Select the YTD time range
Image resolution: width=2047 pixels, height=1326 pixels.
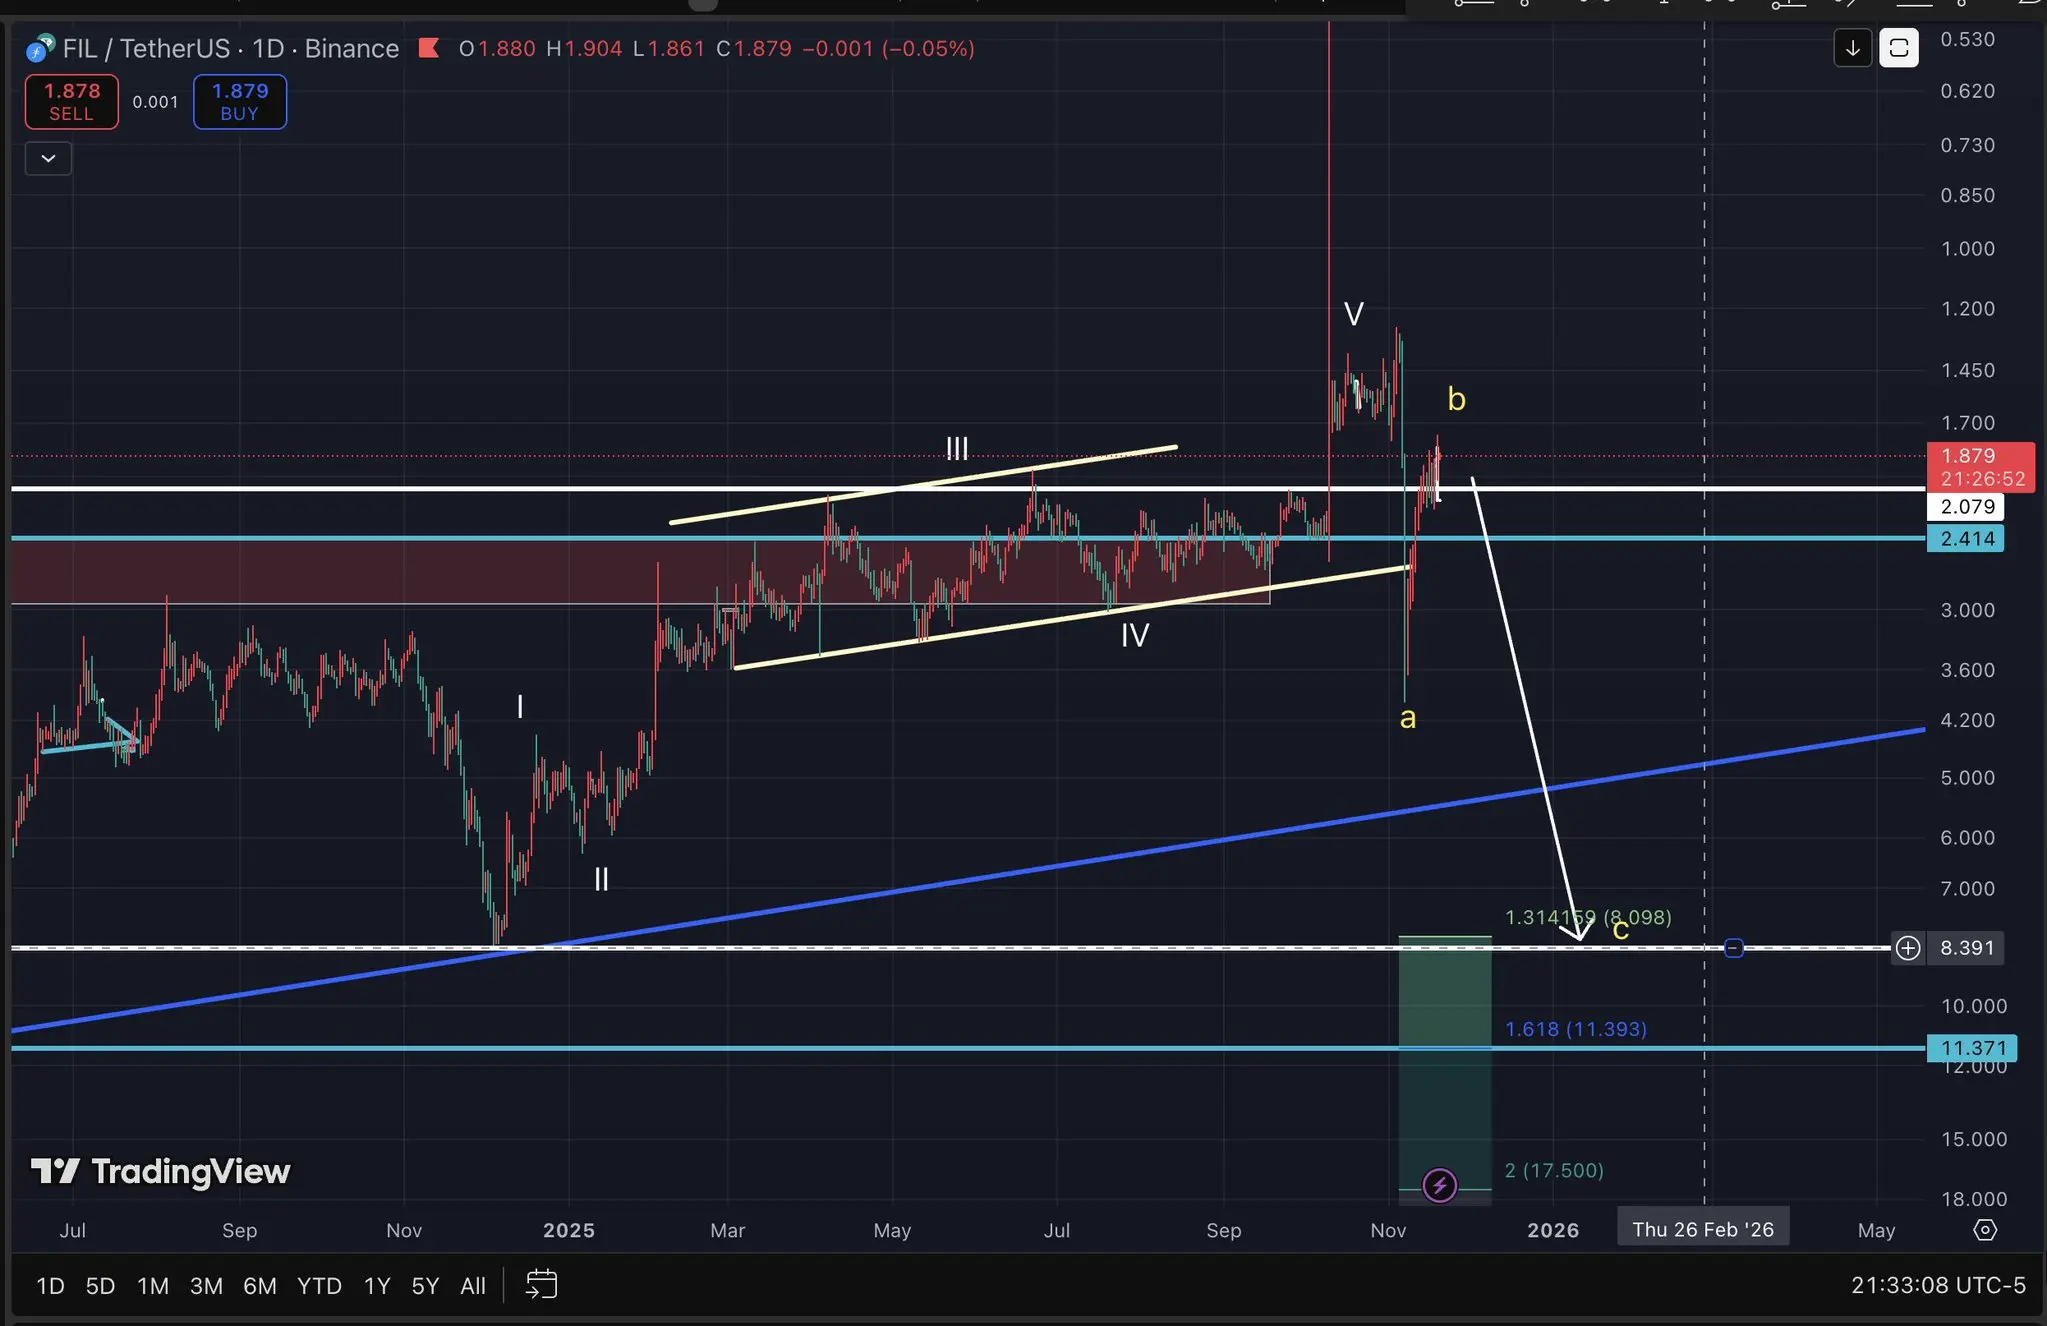pyautogui.click(x=319, y=1286)
